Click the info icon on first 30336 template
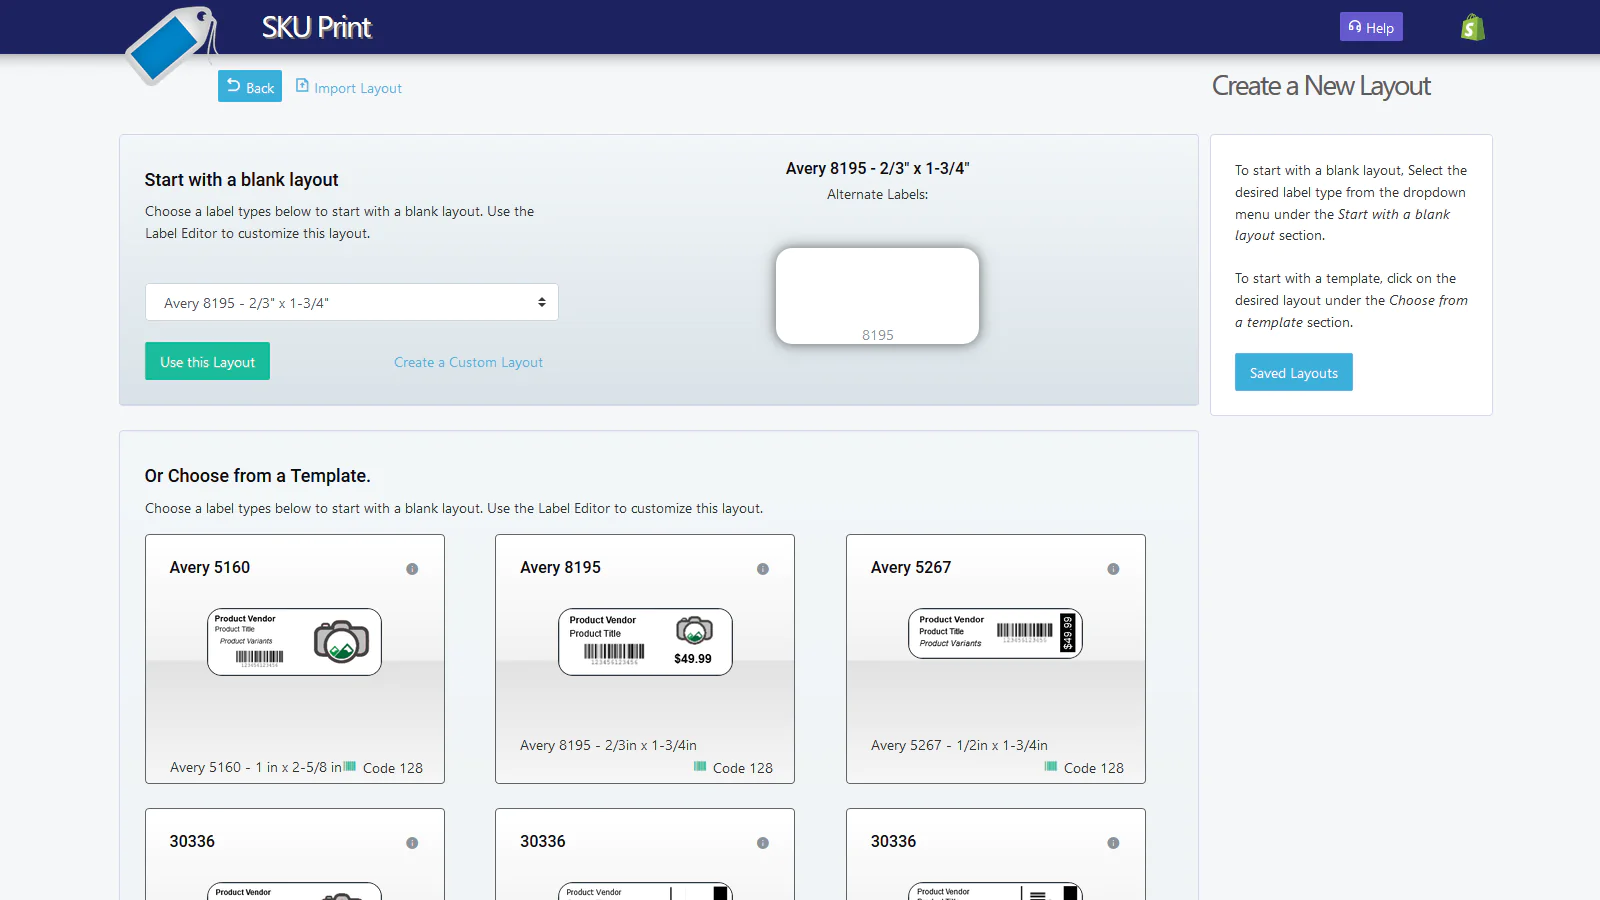Screen dimensions: 1600x900 click(412, 843)
